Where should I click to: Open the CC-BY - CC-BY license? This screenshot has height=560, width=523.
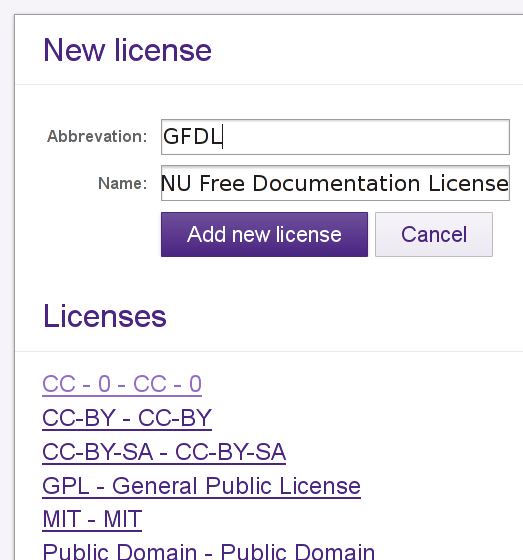(x=127, y=418)
